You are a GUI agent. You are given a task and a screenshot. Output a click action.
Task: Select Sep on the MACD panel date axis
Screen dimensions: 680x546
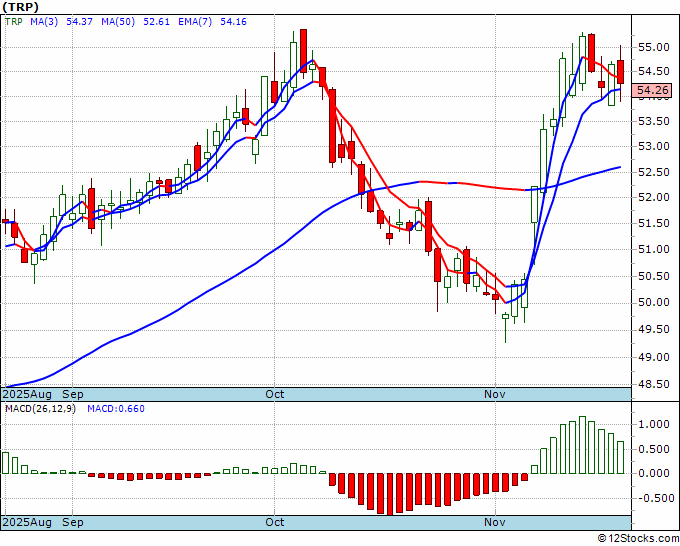tap(72, 522)
